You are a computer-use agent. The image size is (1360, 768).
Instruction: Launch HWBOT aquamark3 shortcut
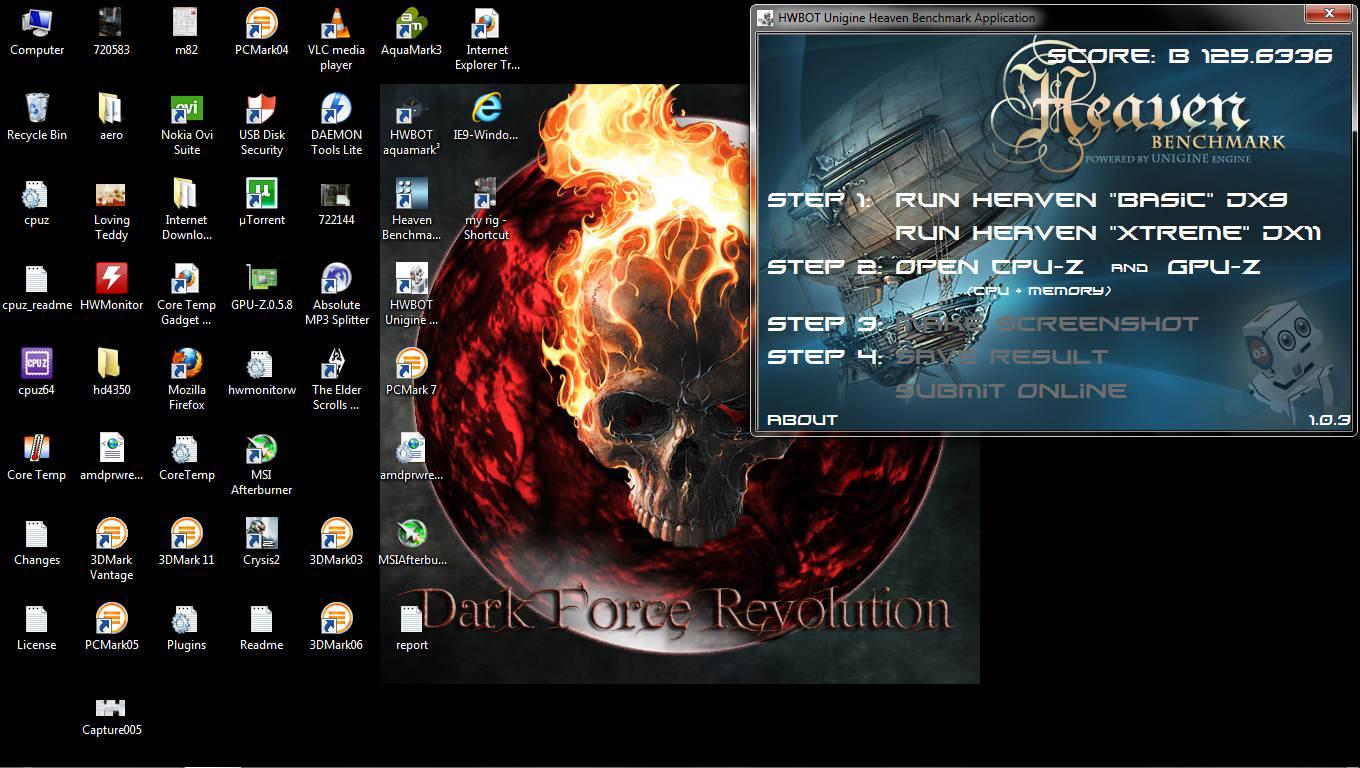click(411, 125)
